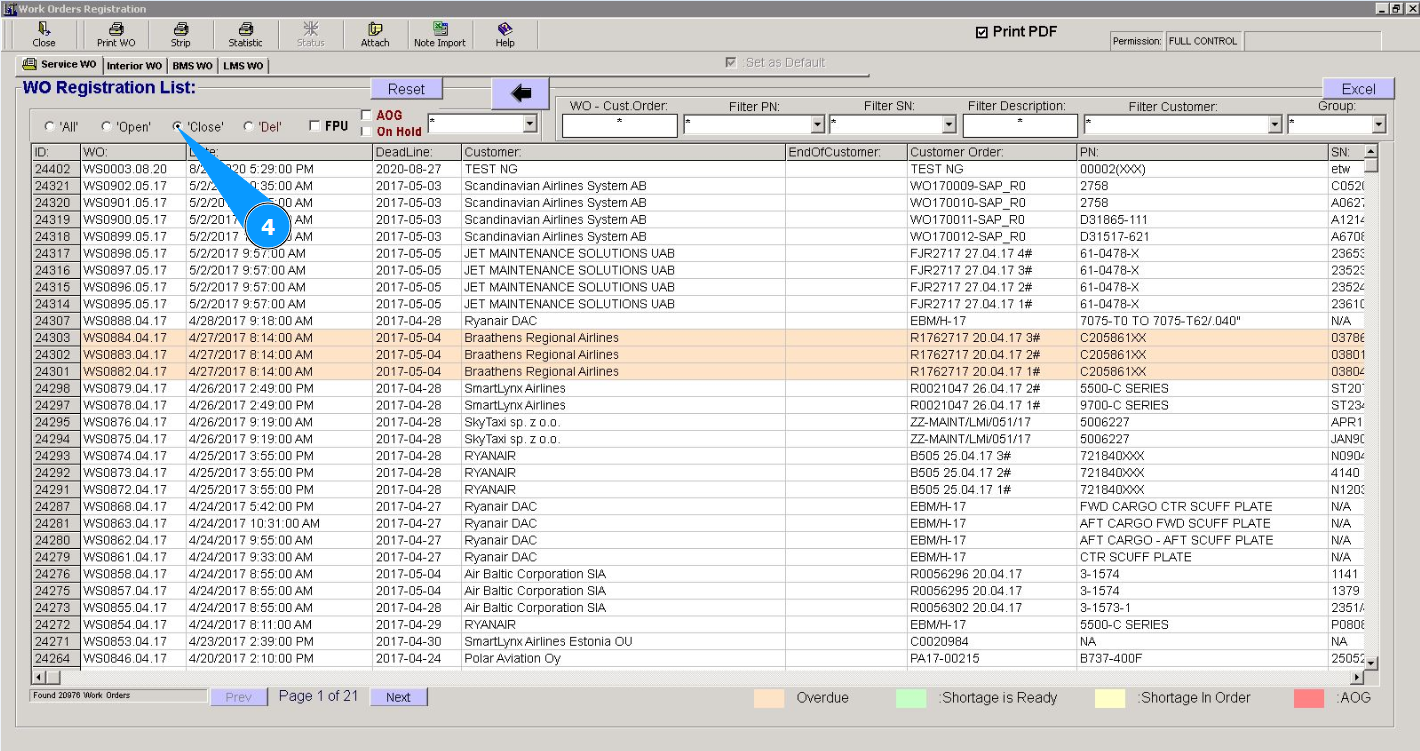Focus the Filter Description input field

(1020, 125)
